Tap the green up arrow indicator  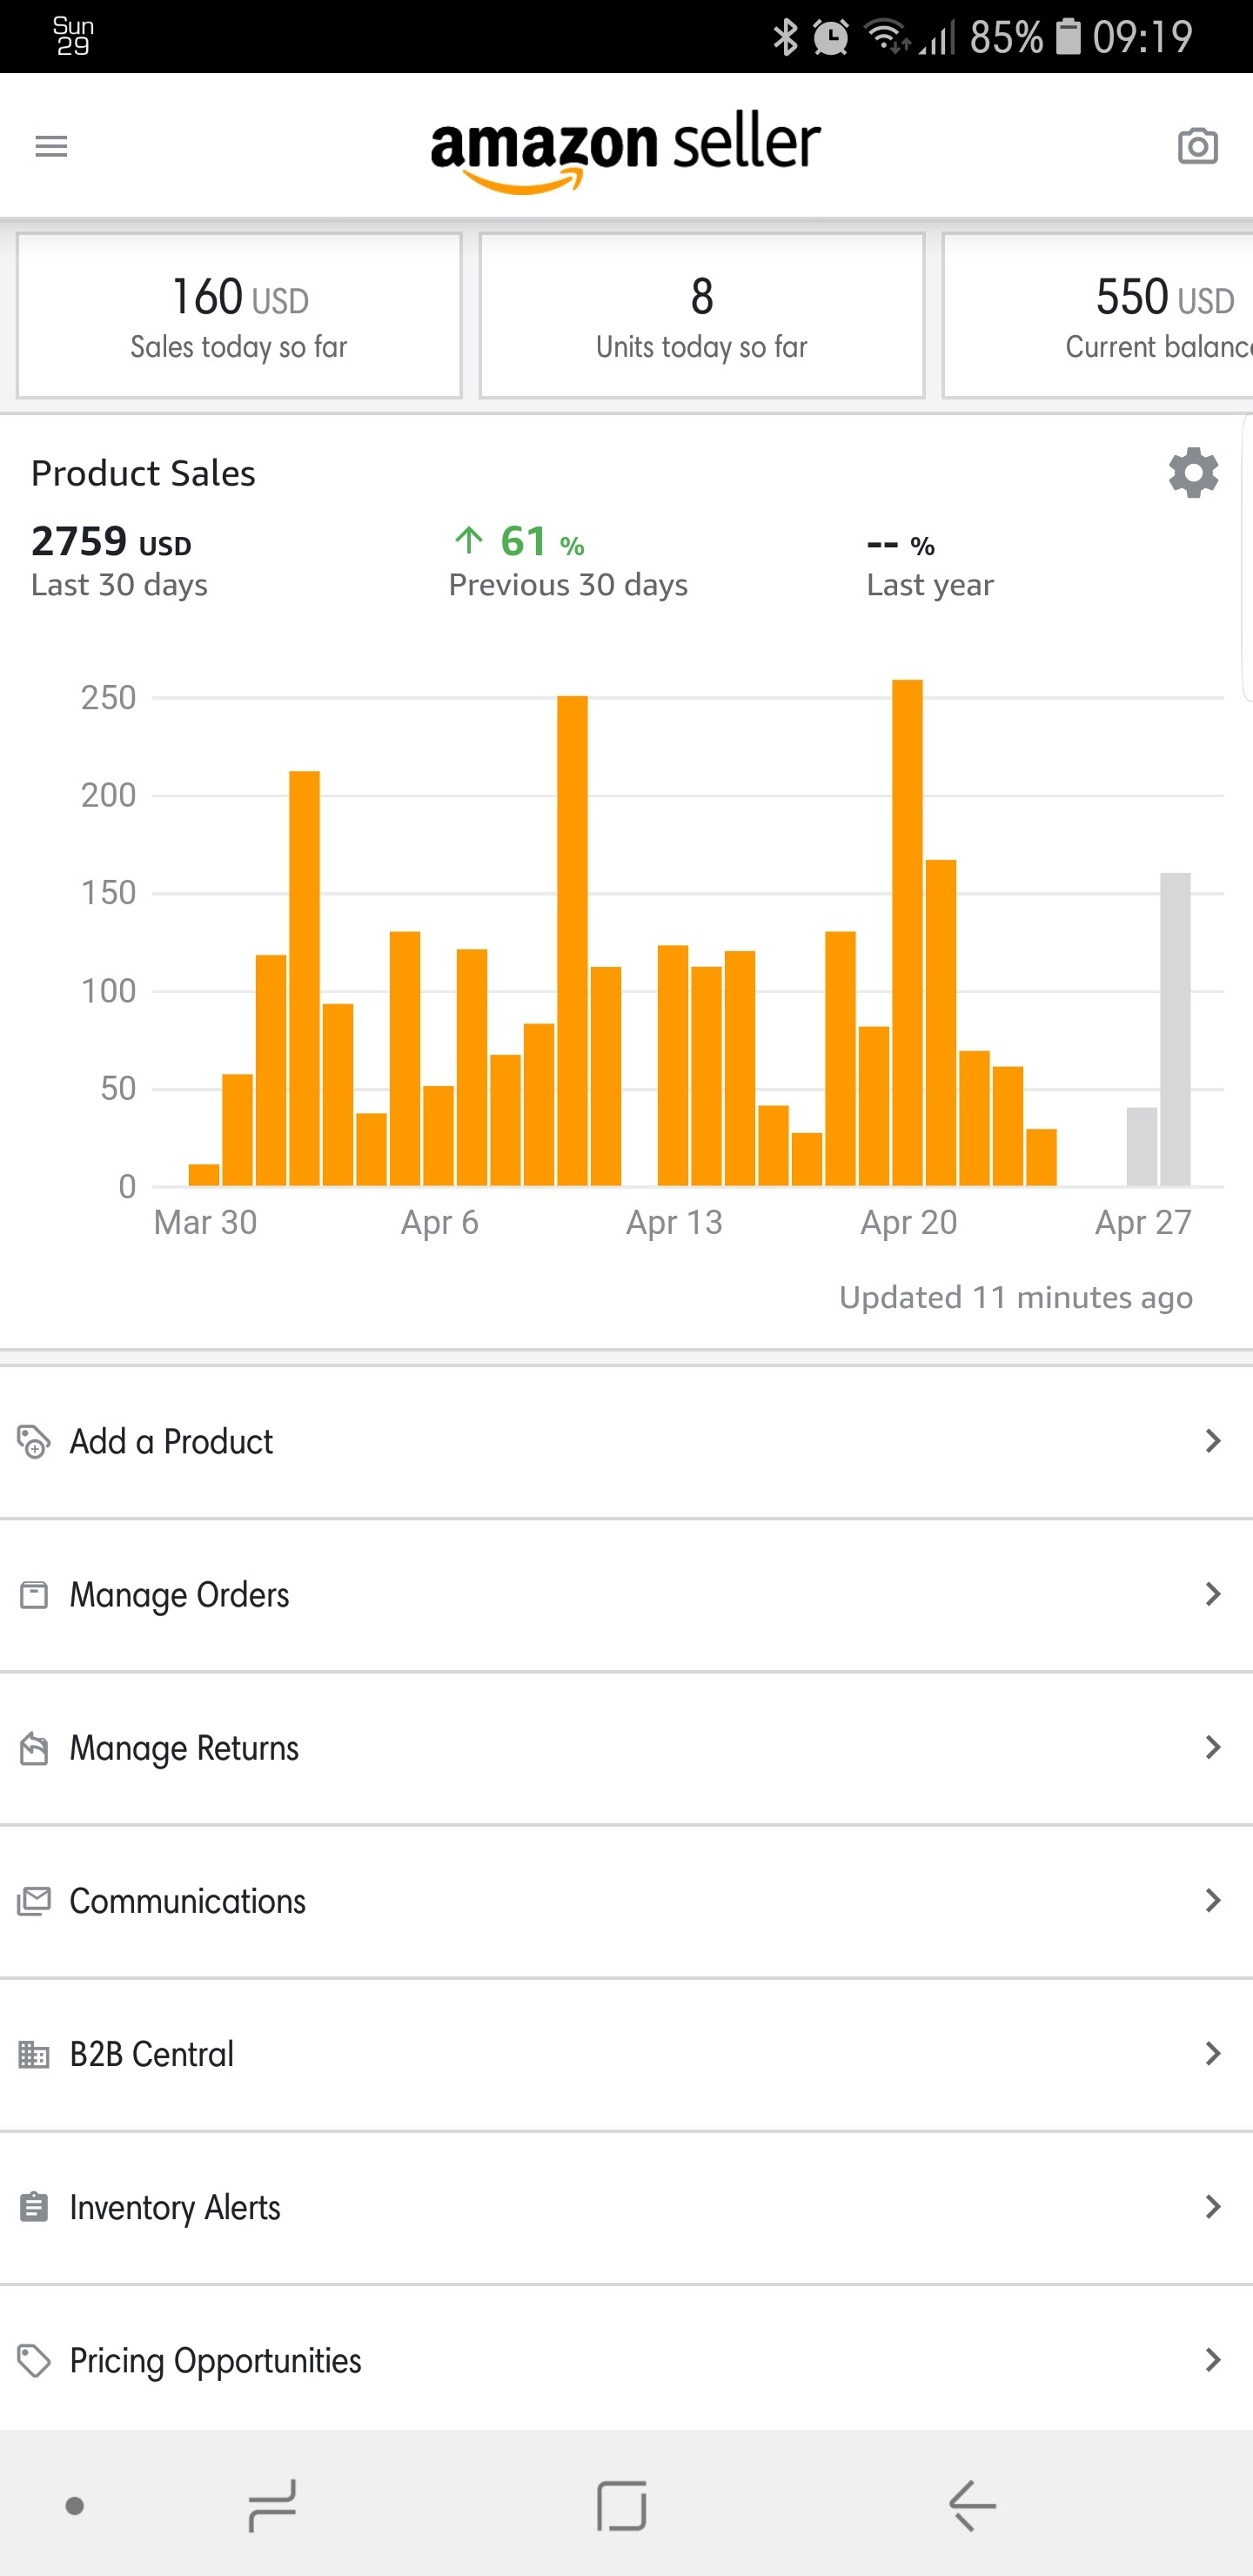(468, 541)
